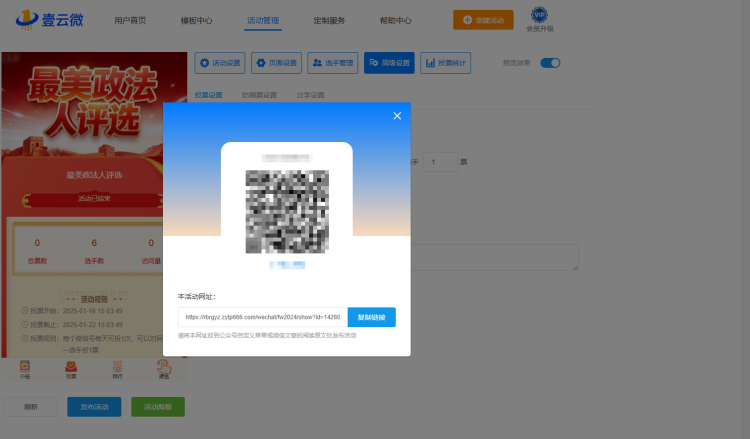
Task: Click the VIP 会员升级 badge icon
Action: tap(540, 15)
